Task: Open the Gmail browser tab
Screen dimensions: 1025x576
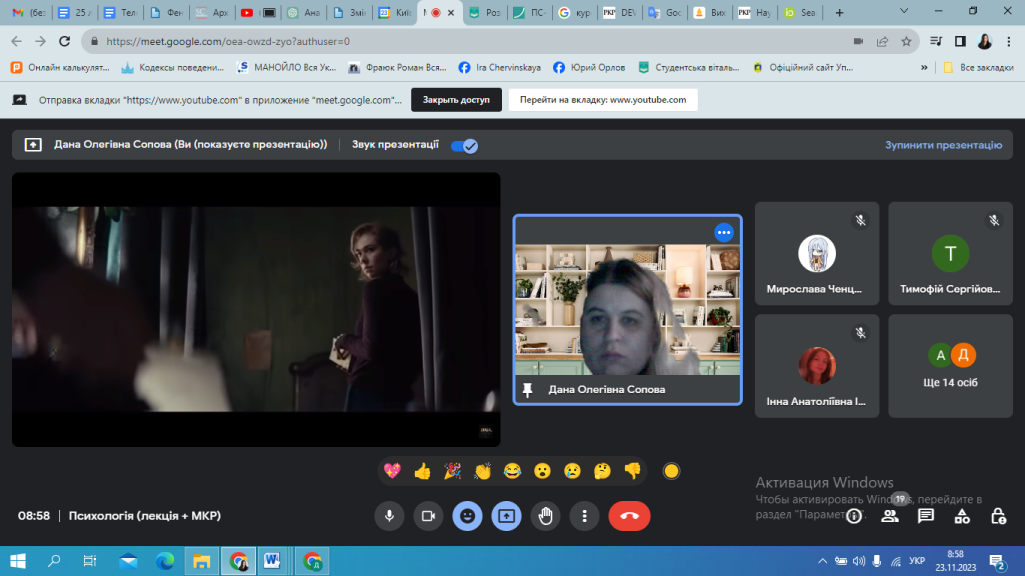Action: pyautogui.click(x=28, y=13)
